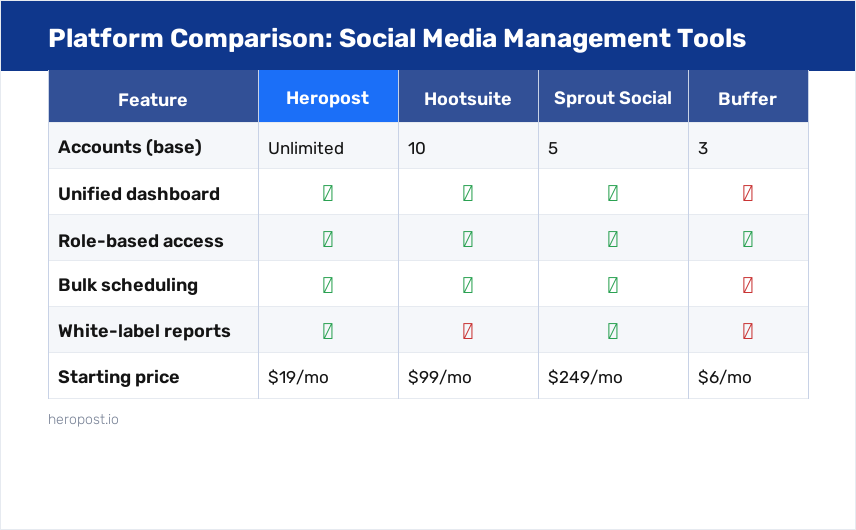The image size is (856, 530).
Task: Click the Unified dashboard row label
Action: click(139, 194)
